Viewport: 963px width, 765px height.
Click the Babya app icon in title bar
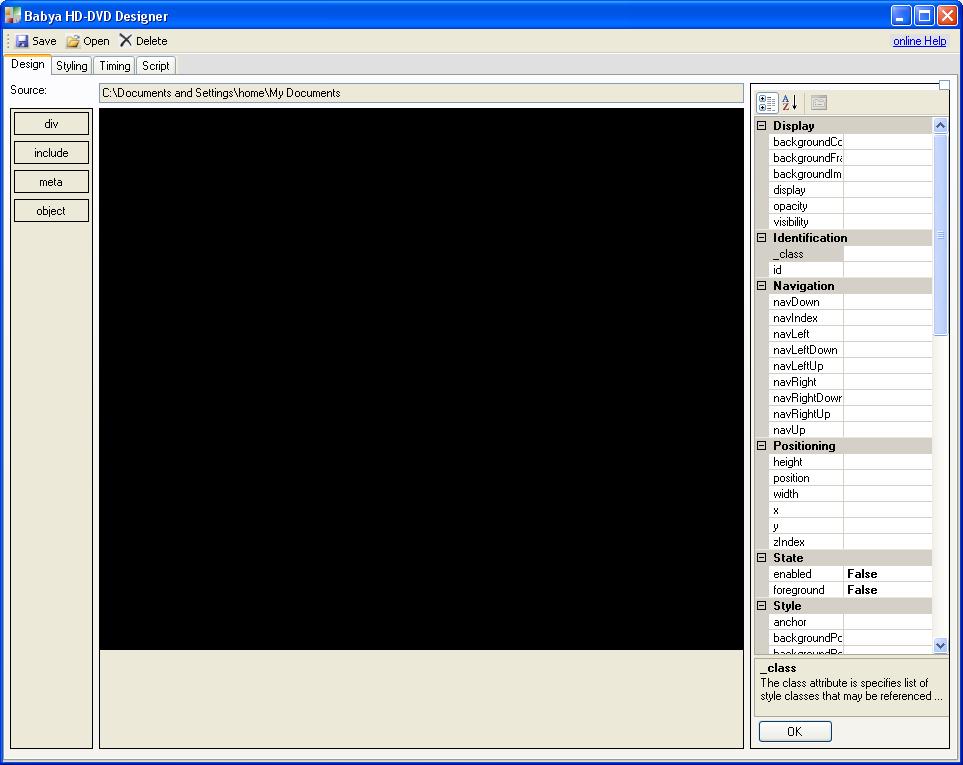(x=13, y=16)
